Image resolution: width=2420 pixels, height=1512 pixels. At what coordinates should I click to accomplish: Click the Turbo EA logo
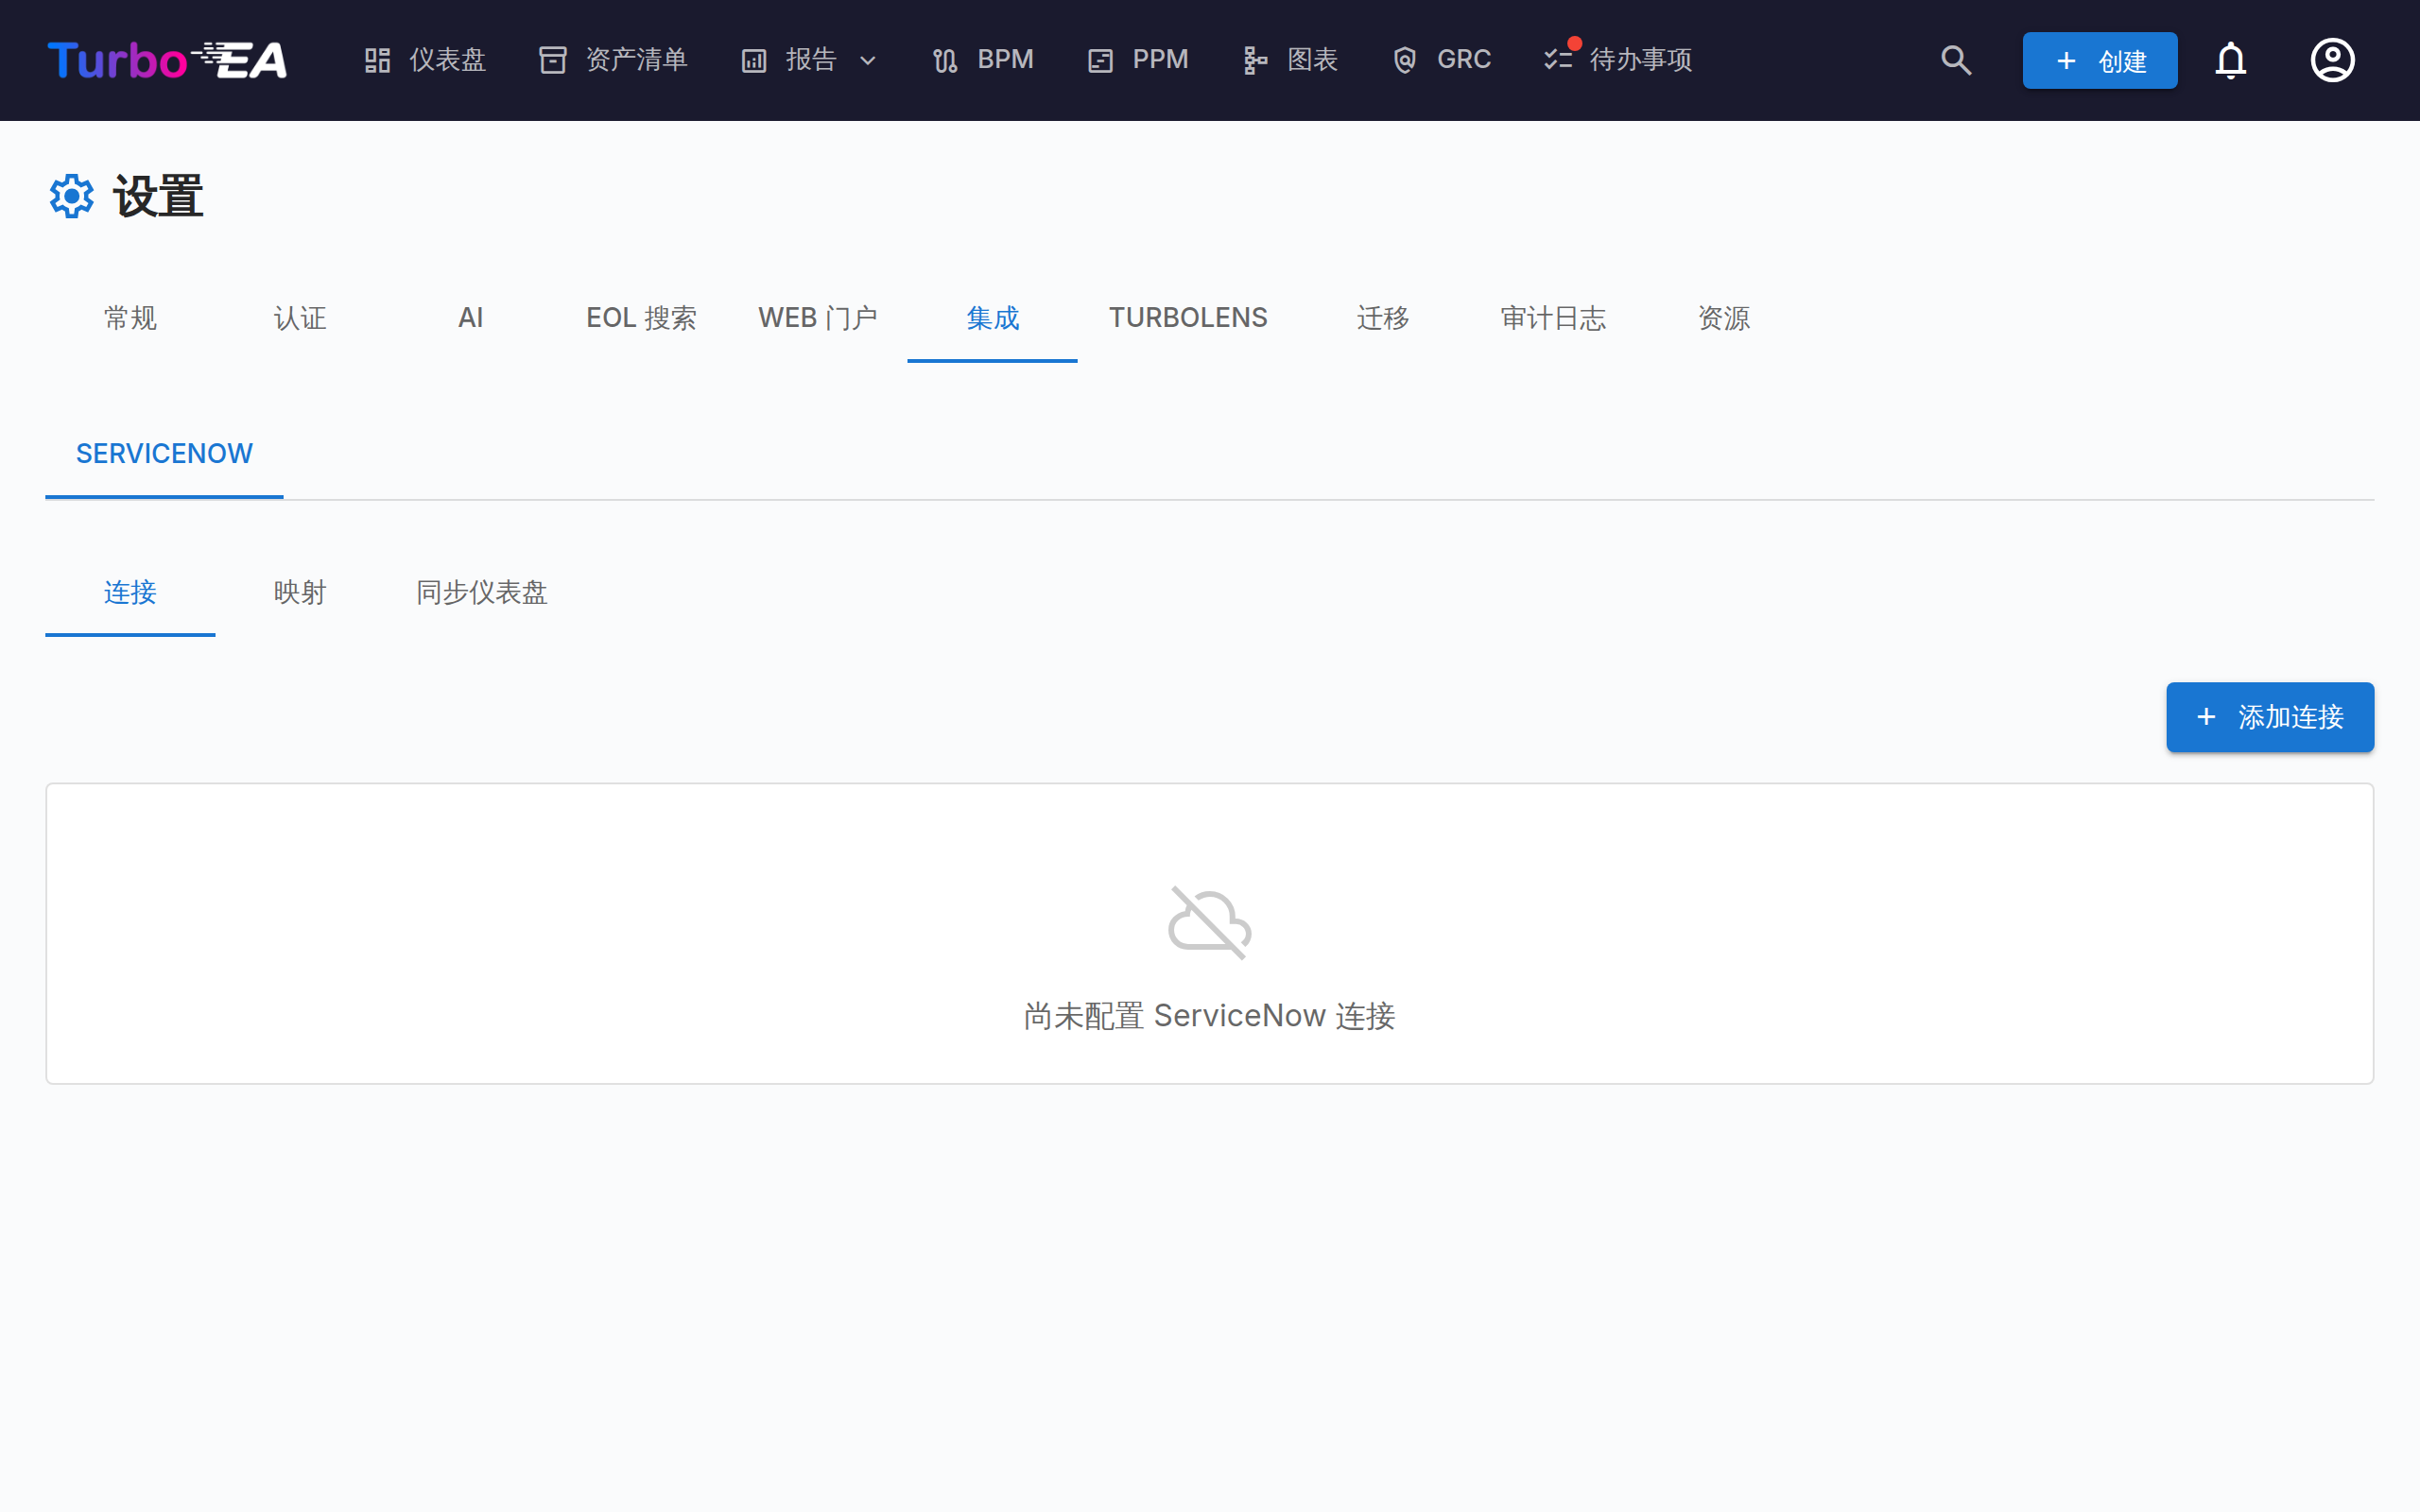click(x=167, y=60)
